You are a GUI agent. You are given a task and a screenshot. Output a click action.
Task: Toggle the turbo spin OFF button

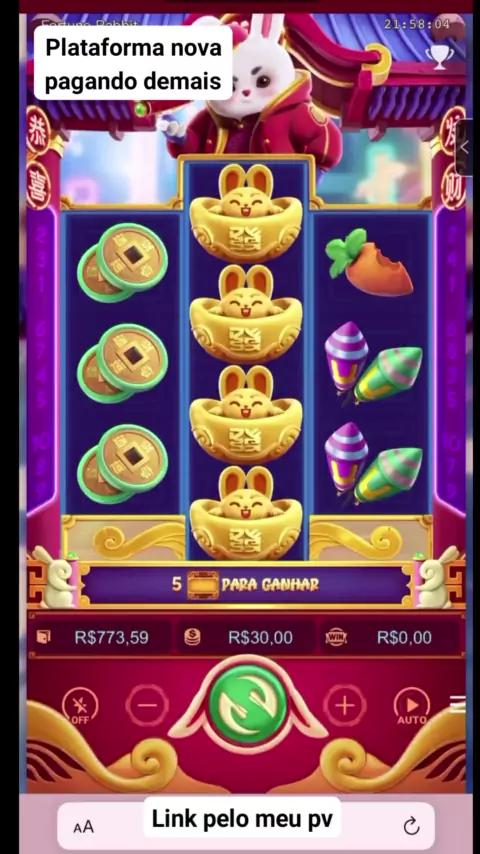(80, 706)
